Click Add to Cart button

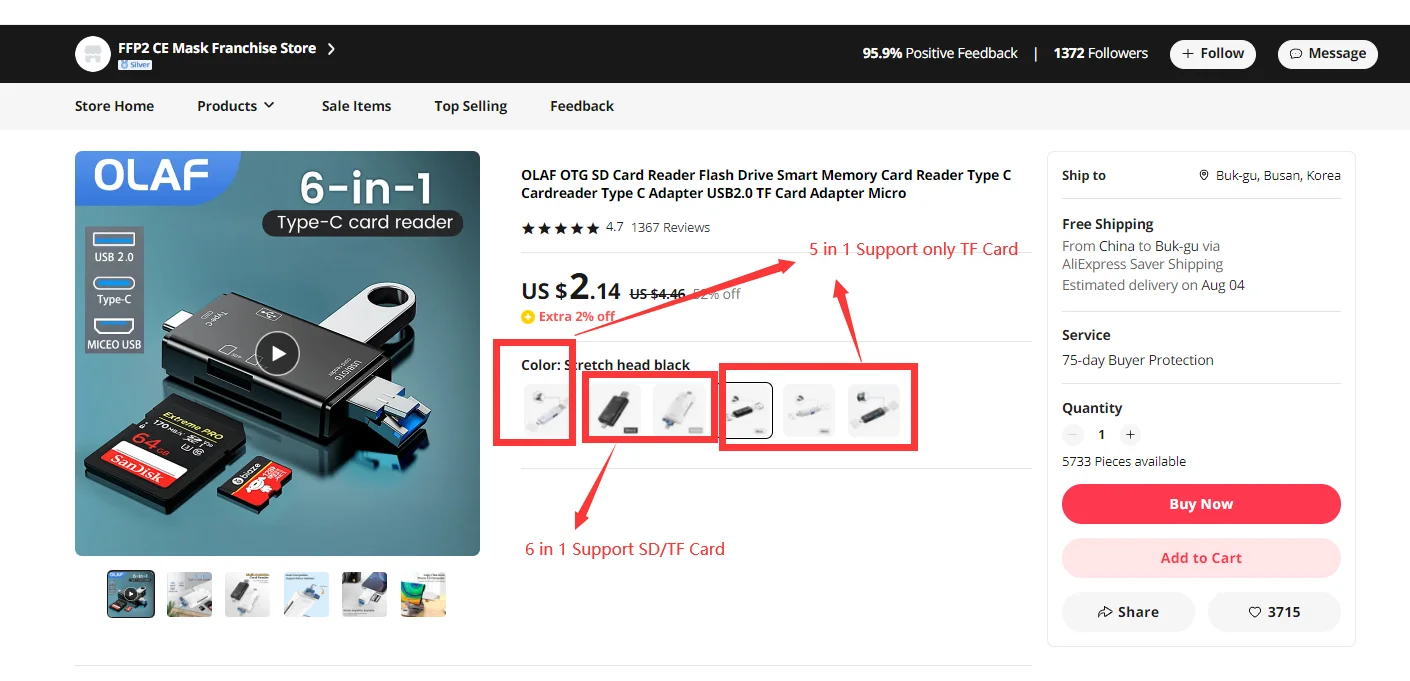[x=1201, y=558]
